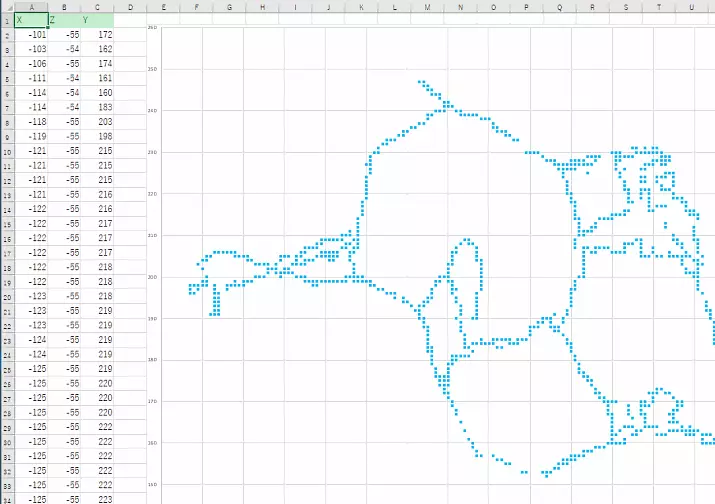Viewport: 715px width, 504px height.
Task: Select cell C3 showing 162
Action: pos(97,49)
